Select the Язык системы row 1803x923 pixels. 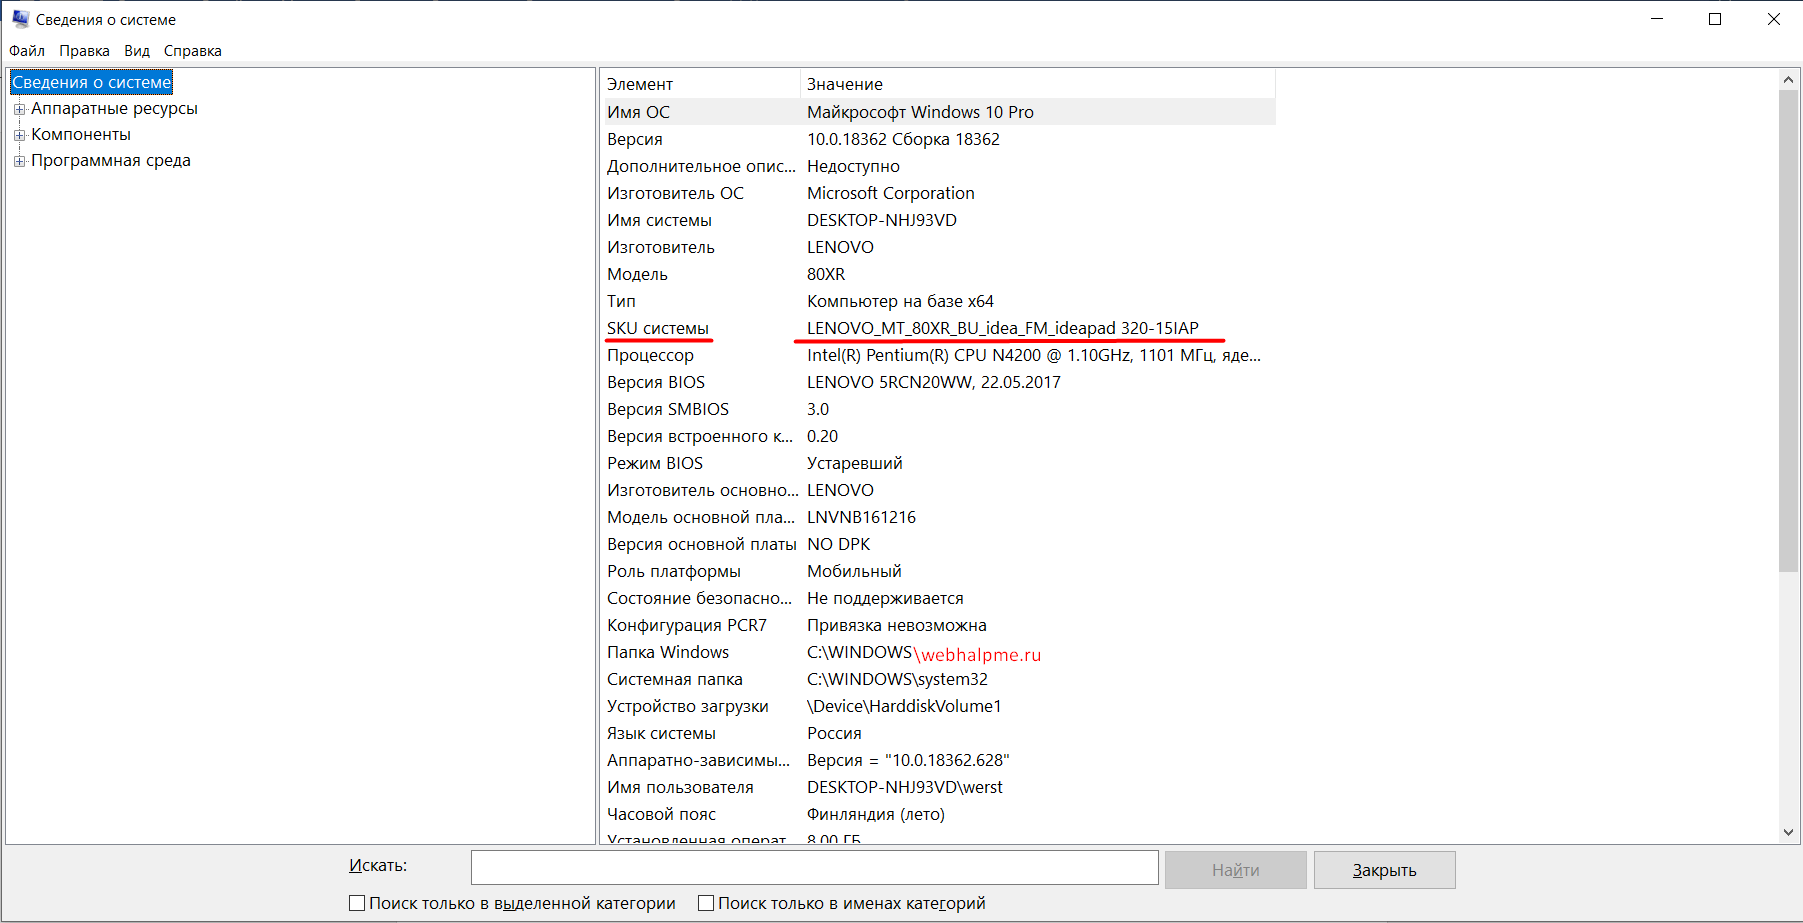click(x=938, y=733)
